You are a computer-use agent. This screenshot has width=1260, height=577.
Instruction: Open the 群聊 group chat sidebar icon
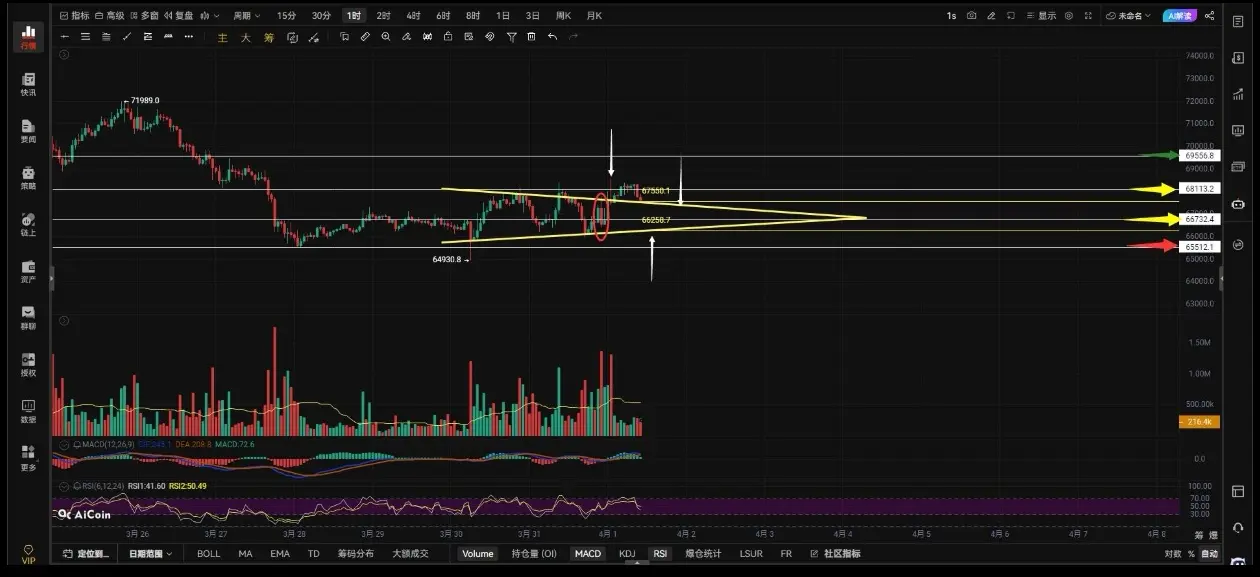point(28,318)
